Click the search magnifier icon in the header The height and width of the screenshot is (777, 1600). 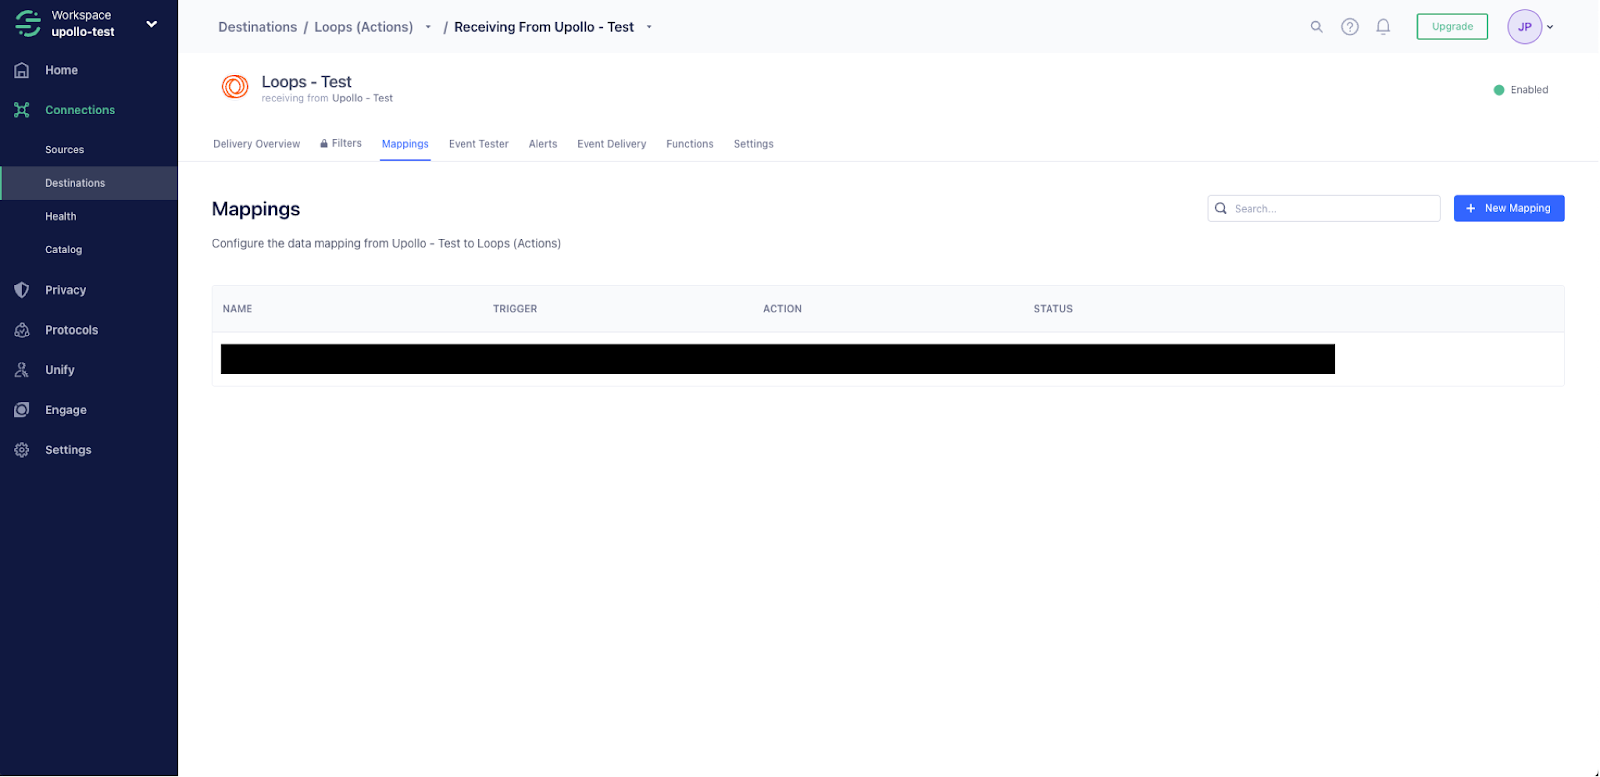pyautogui.click(x=1316, y=27)
